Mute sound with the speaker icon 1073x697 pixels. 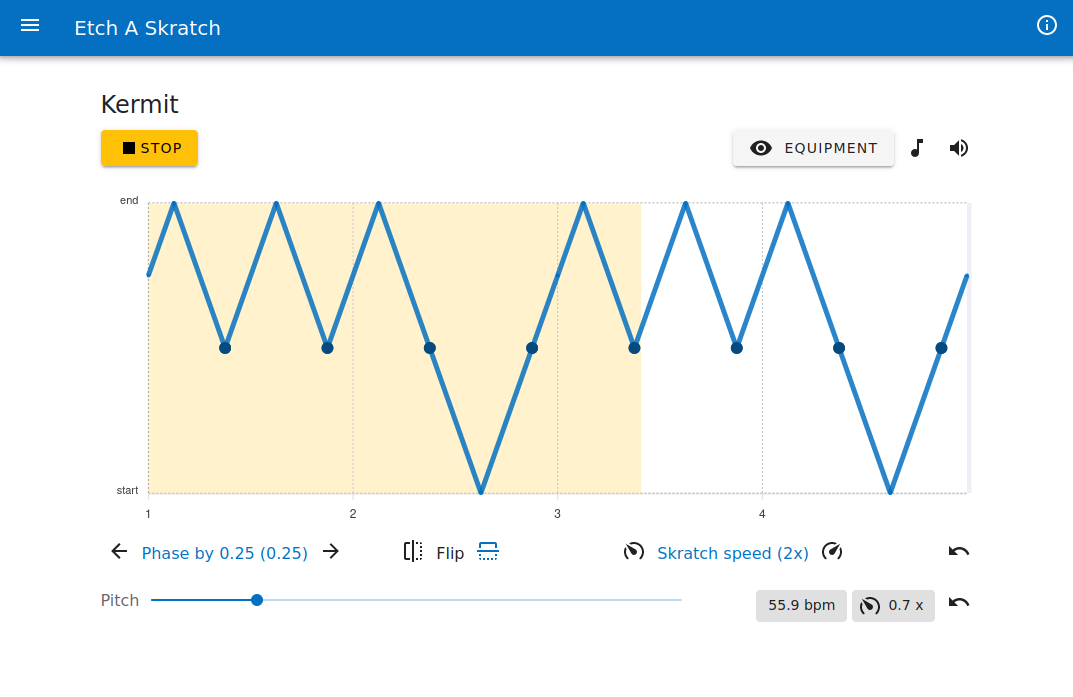click(x=959, y=148)
